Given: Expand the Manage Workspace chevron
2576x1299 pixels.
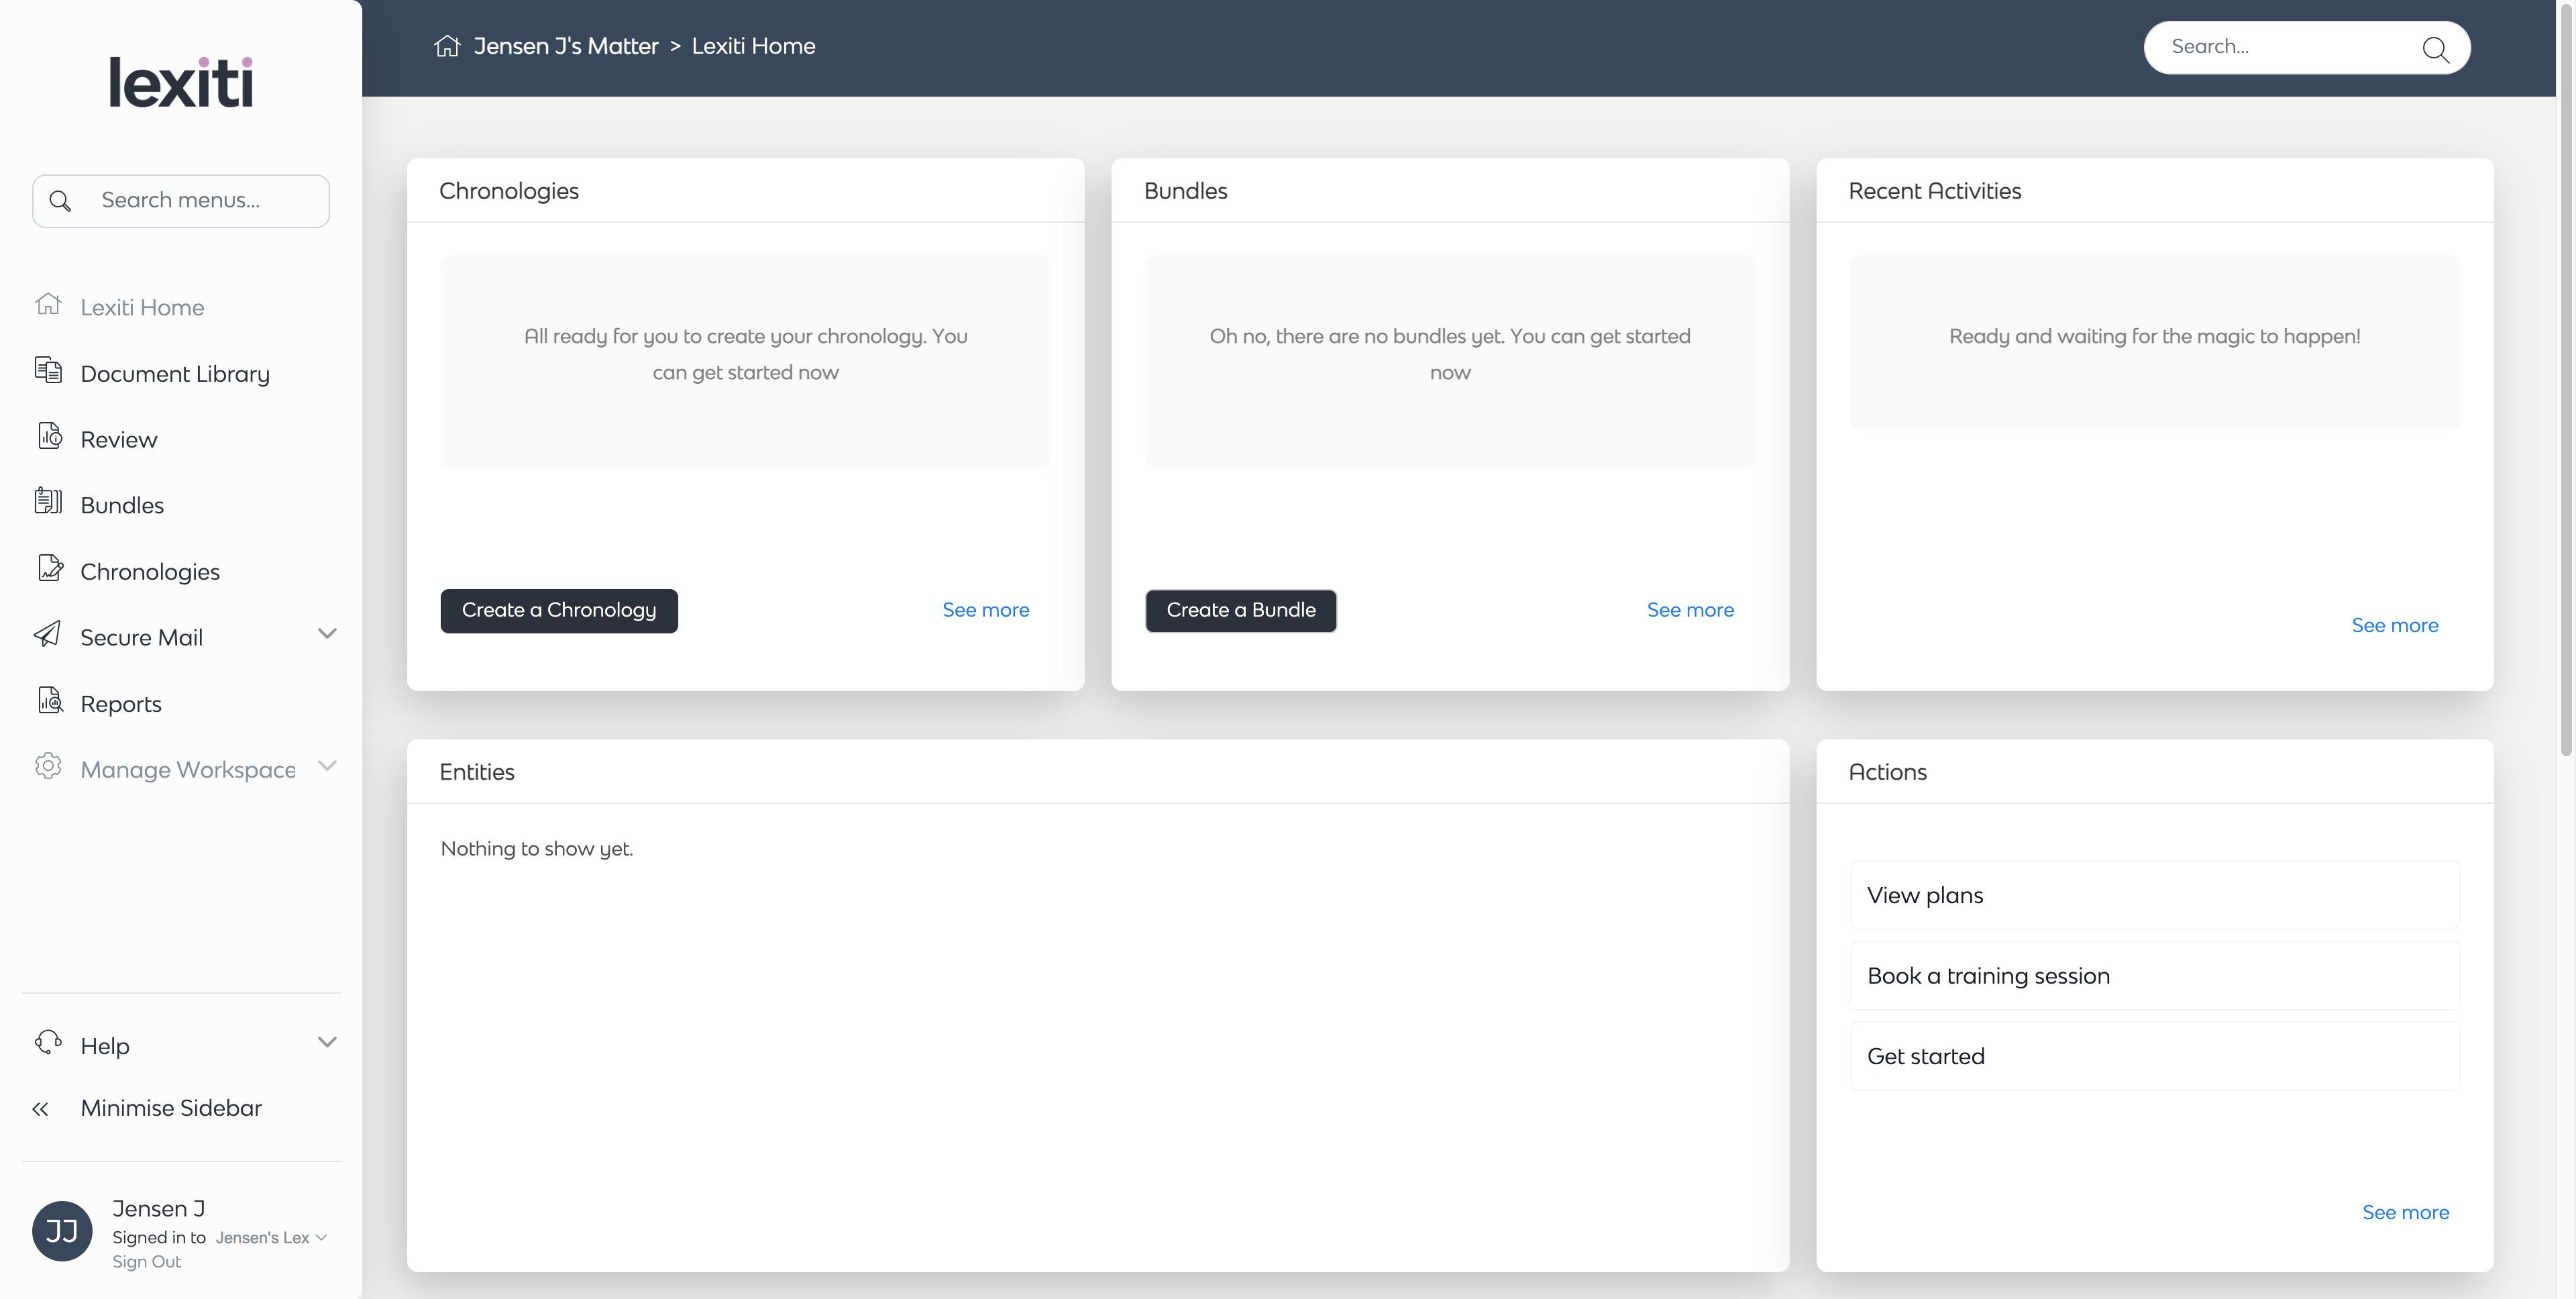Looking at the screenshot, I should click(x=327, y=766).
